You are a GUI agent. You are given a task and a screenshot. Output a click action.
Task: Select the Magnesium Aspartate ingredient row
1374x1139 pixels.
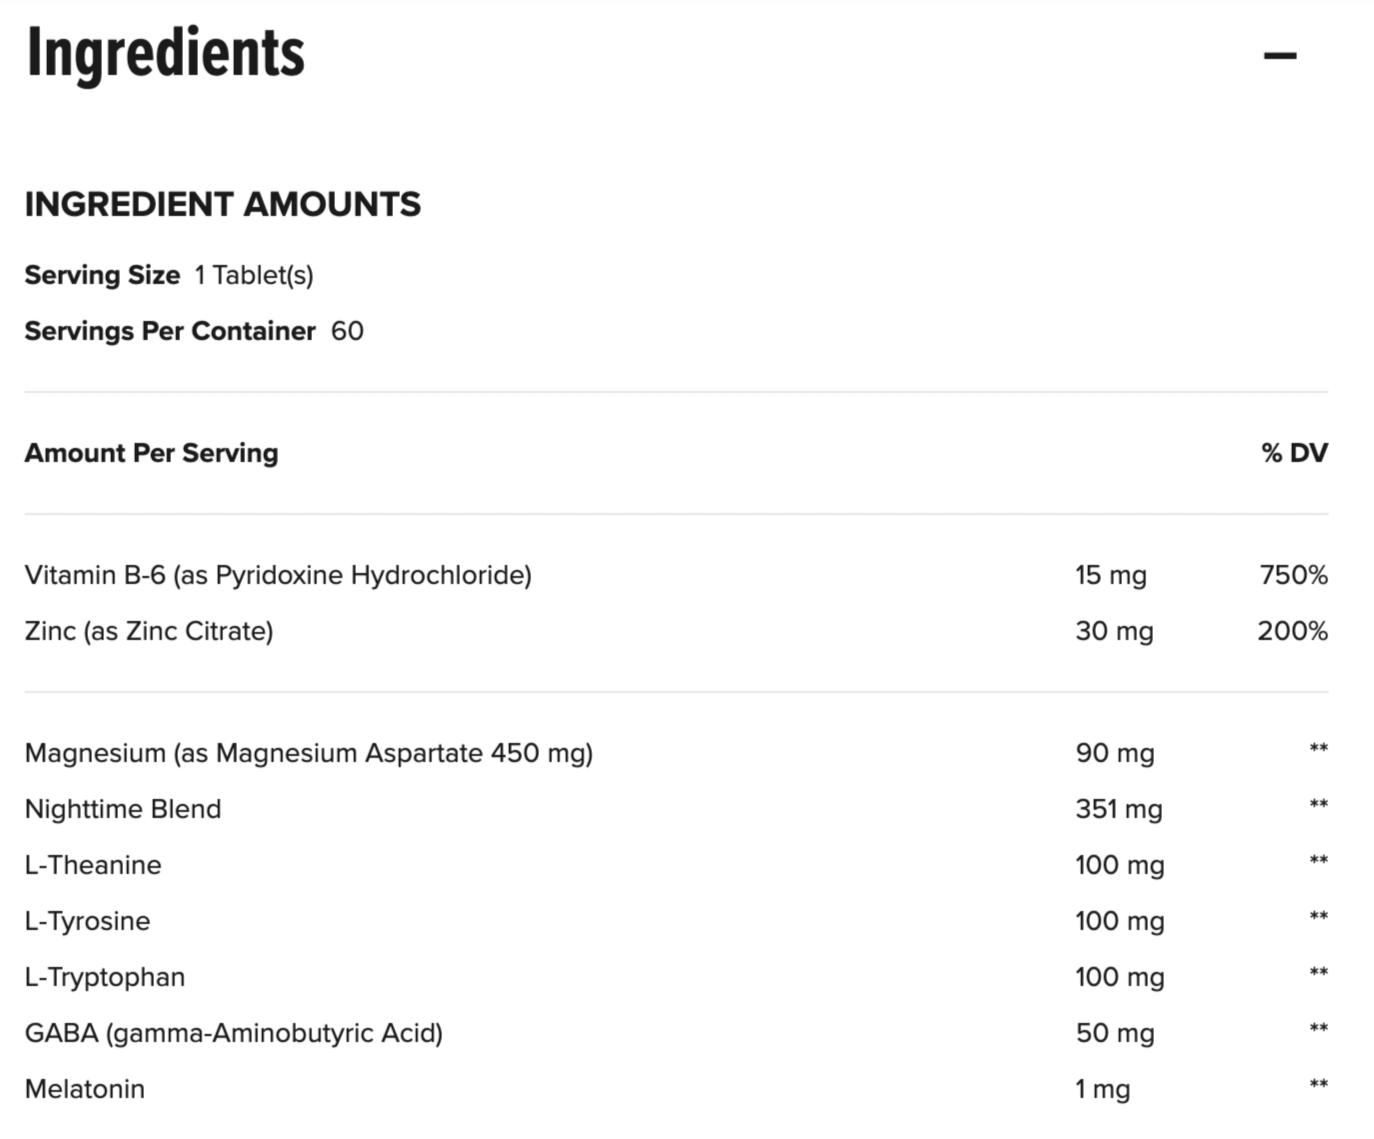tap(309, 753)
